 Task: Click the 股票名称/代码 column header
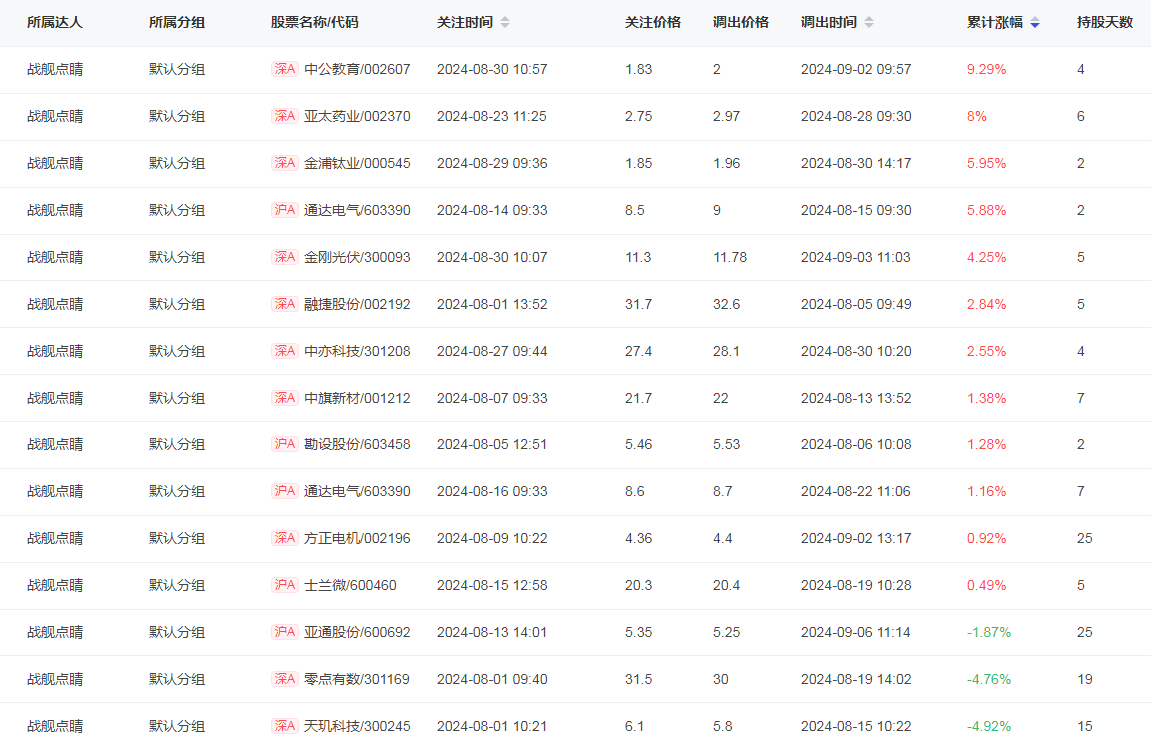(314, 23)
